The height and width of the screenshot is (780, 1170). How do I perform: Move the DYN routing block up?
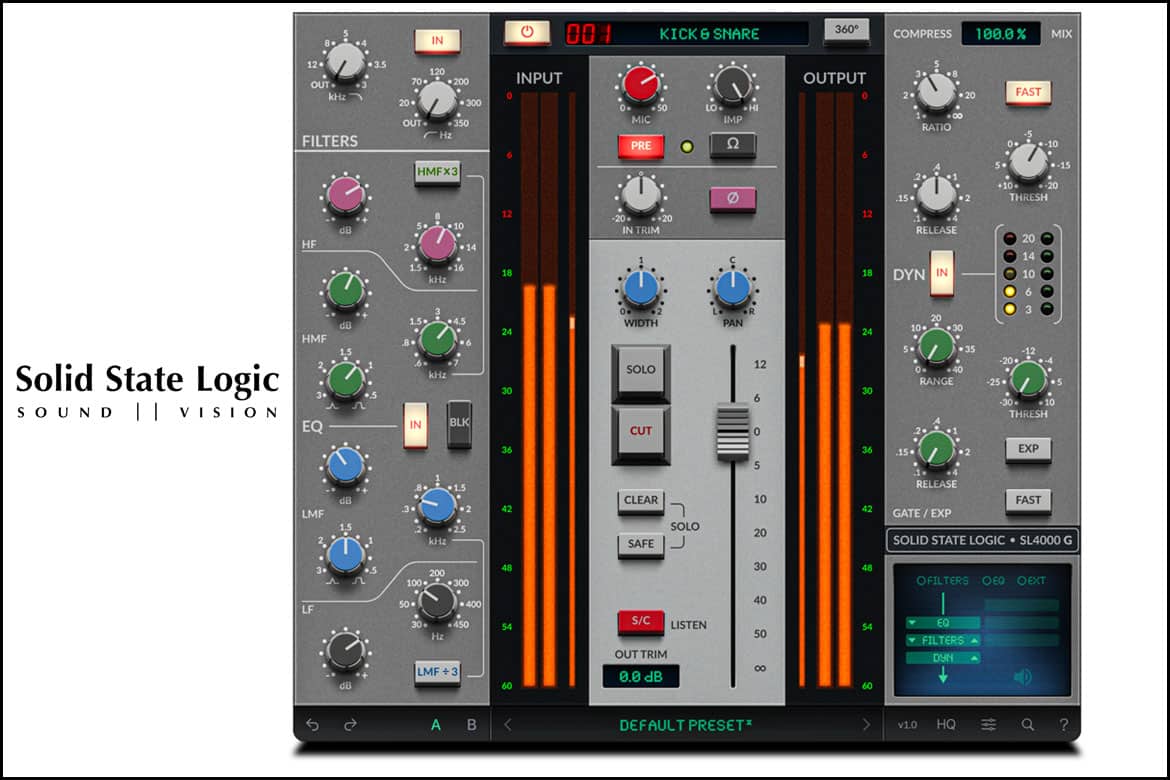pos(974,658)
